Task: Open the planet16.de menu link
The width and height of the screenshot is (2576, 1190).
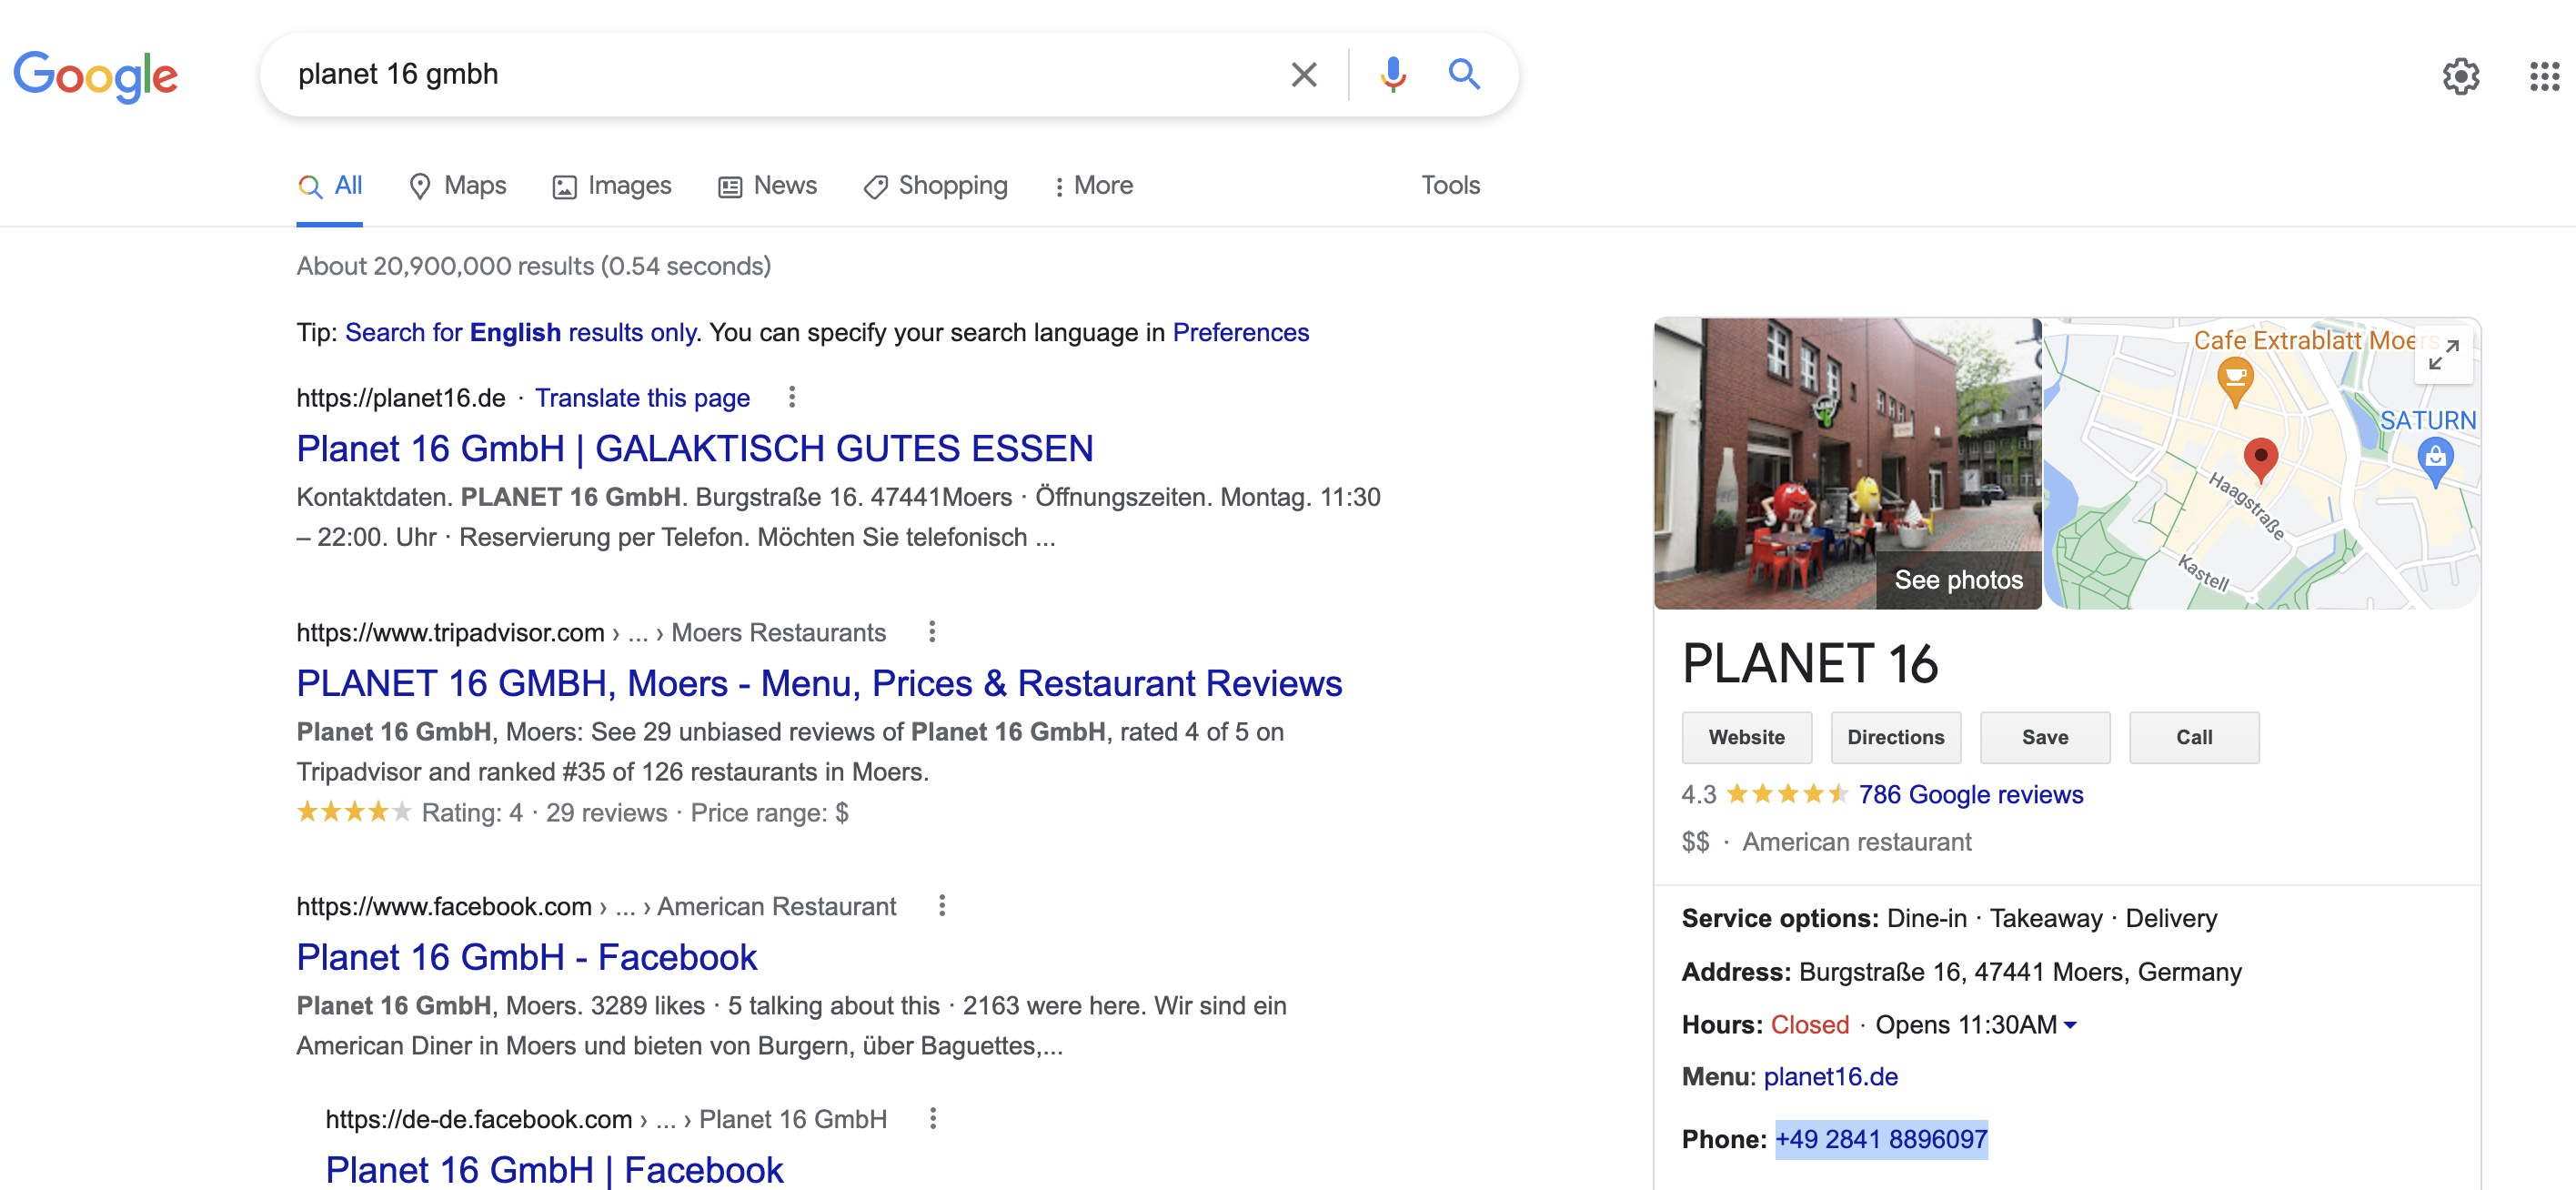Action: tap(1831, 1076)
